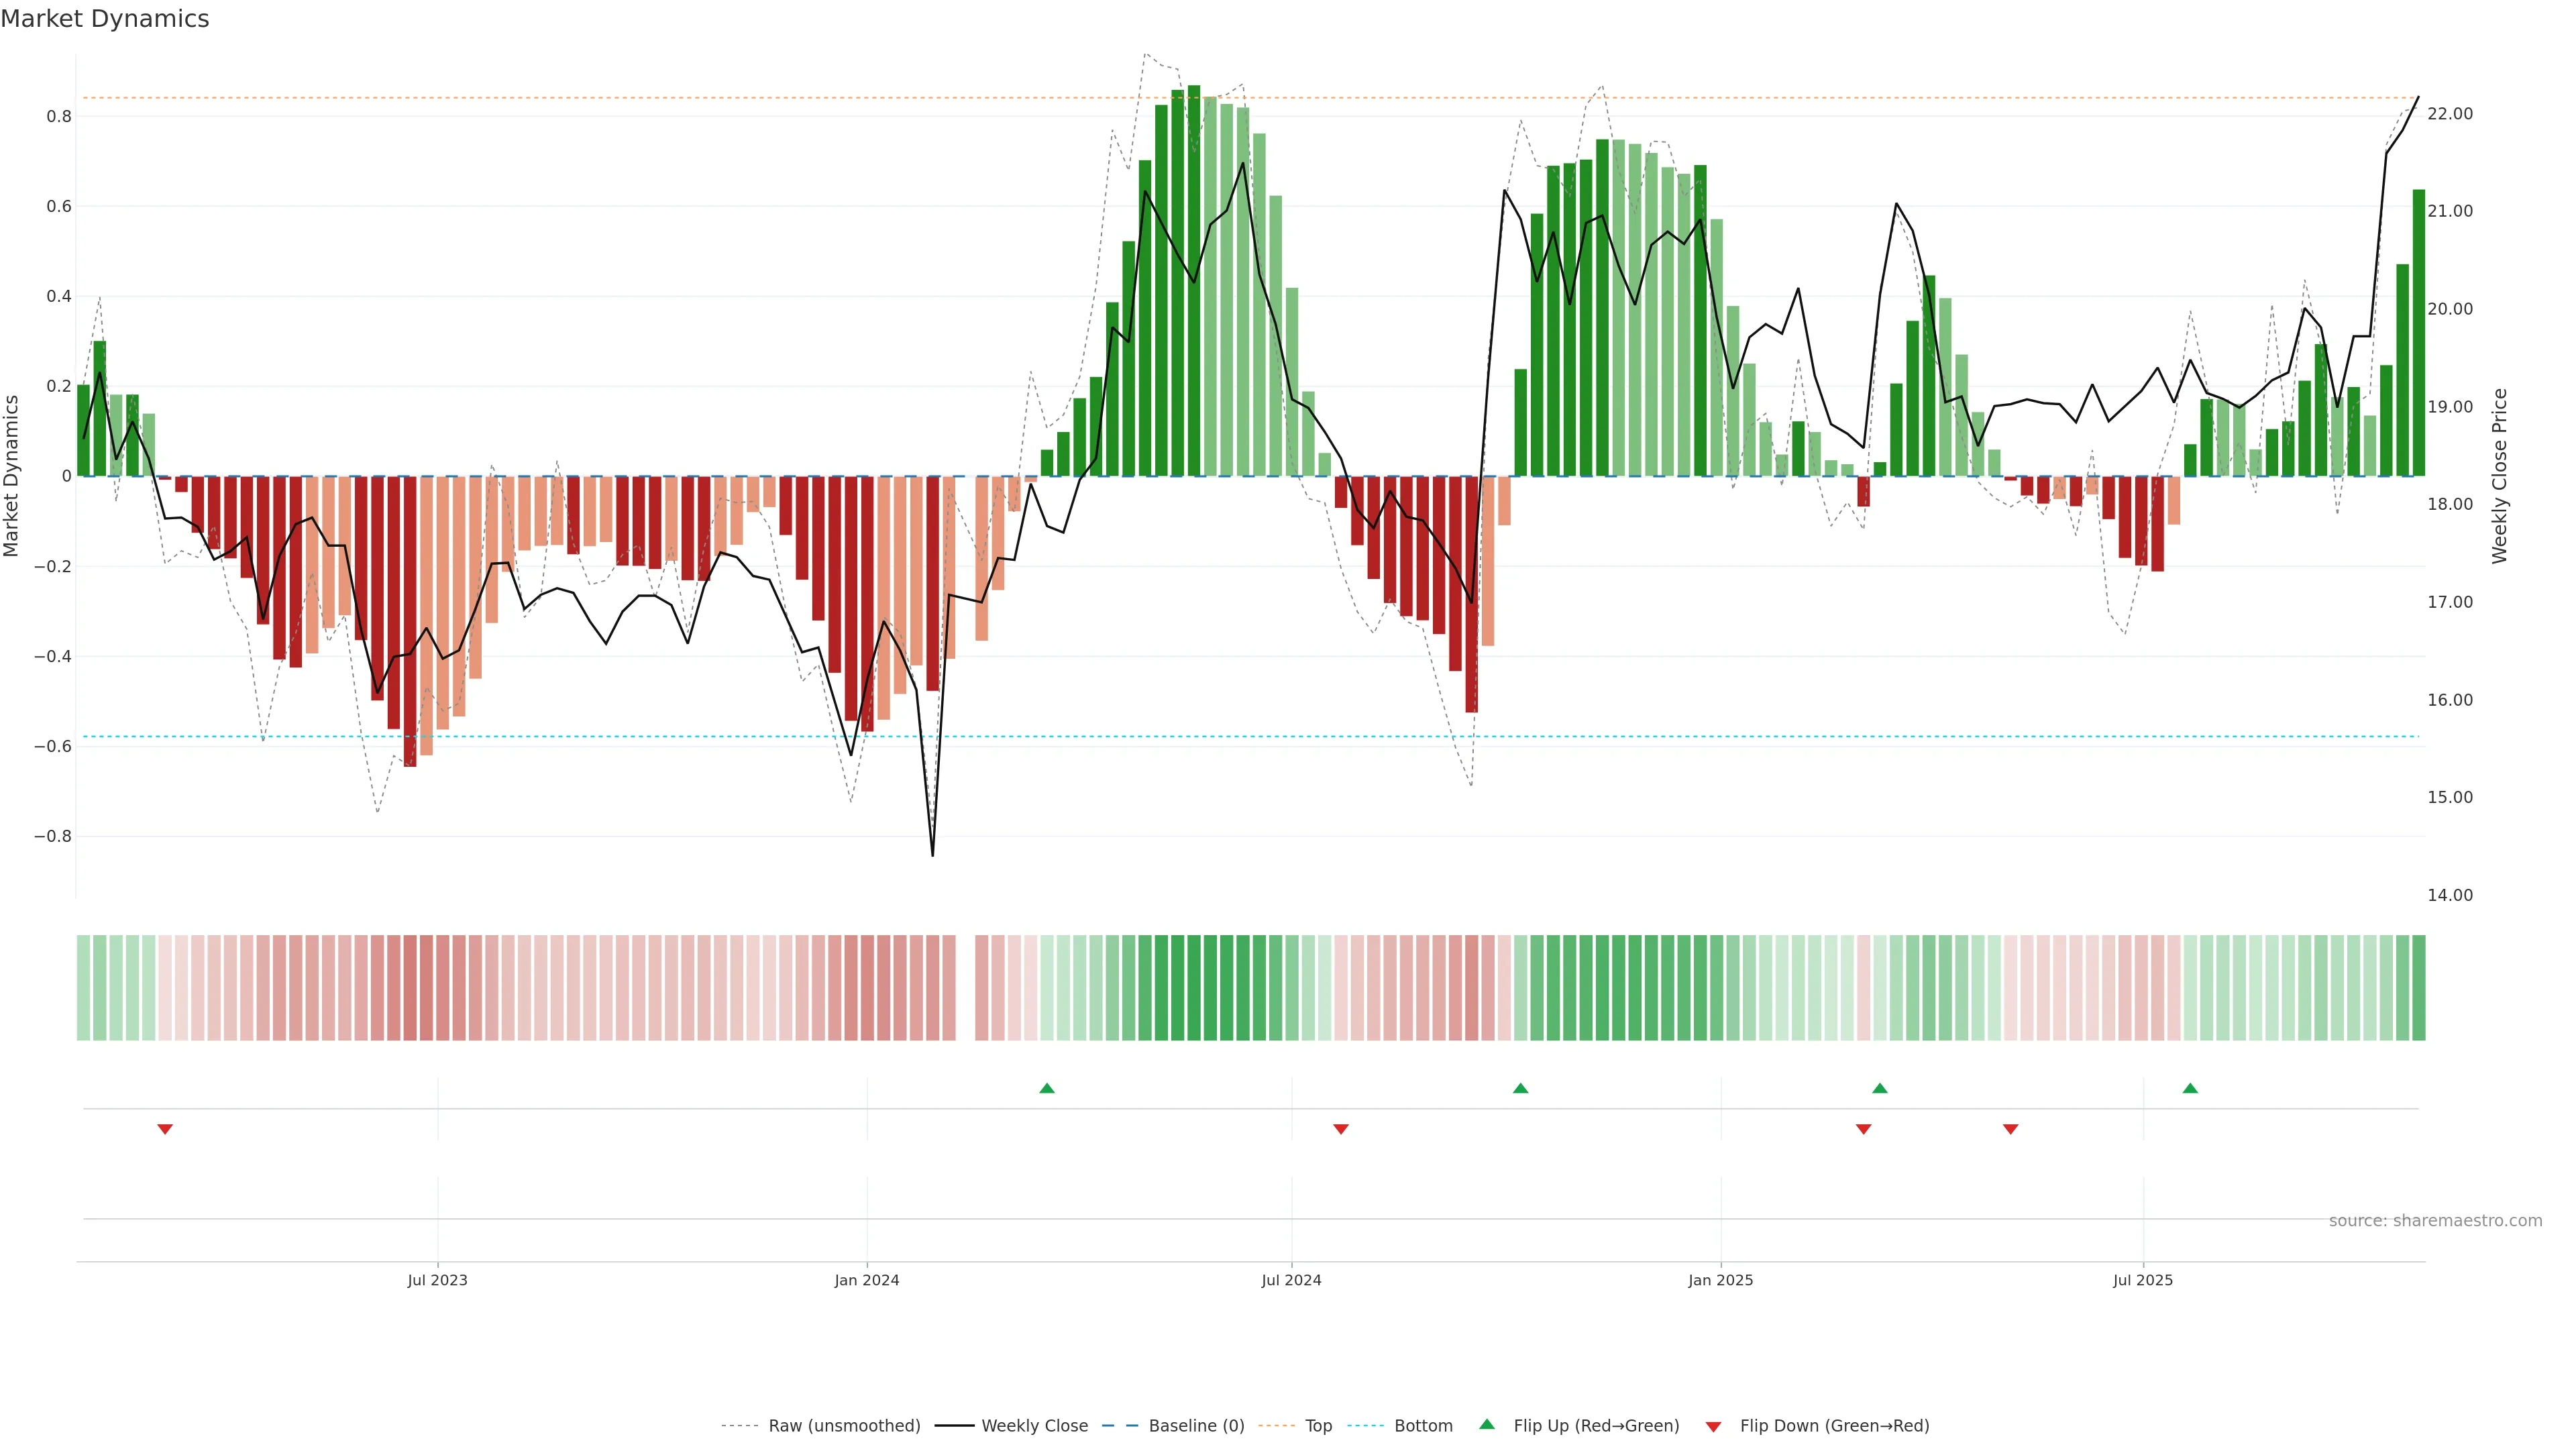Toggle the Baseline (0) legend entry

click(1196, 1426)
